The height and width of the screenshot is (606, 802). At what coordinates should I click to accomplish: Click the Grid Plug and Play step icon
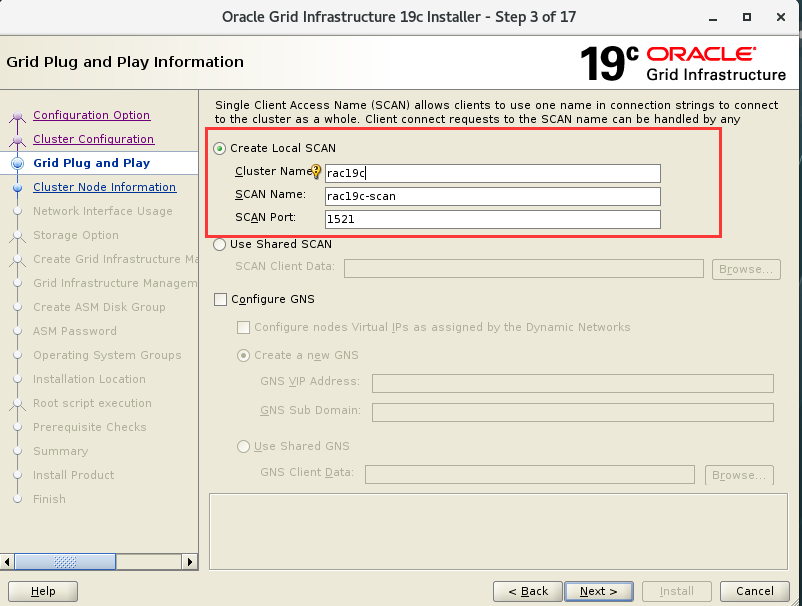17,163
